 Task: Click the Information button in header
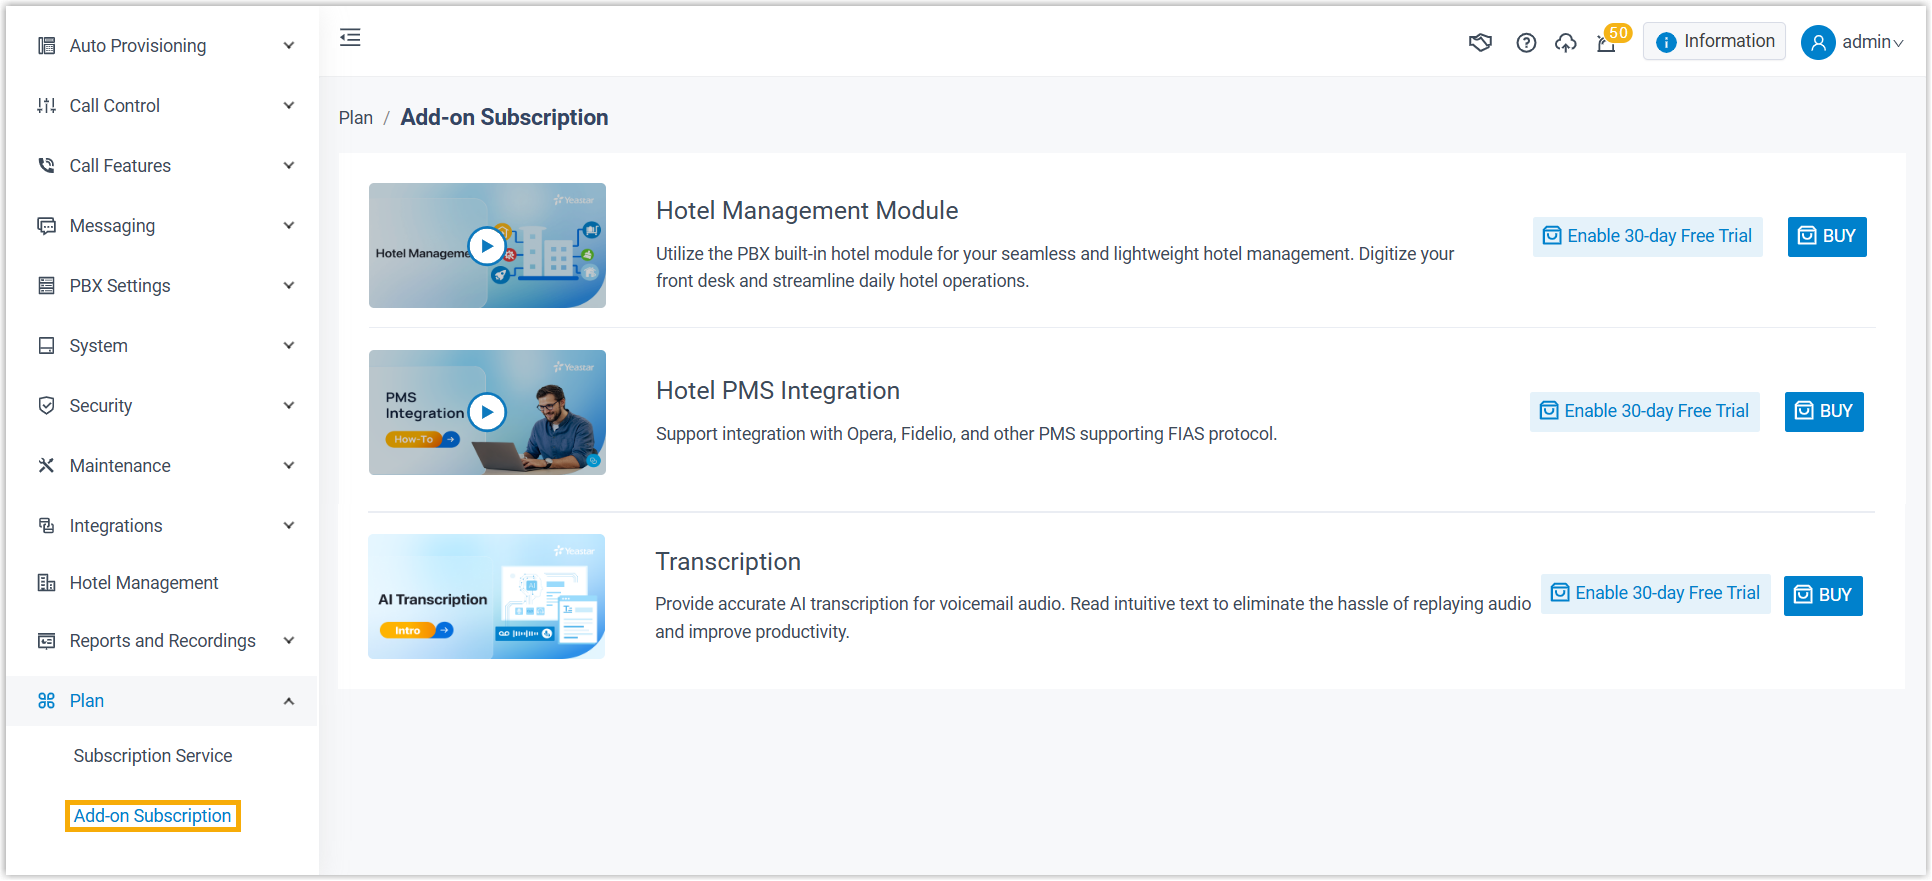[1714, 42]
